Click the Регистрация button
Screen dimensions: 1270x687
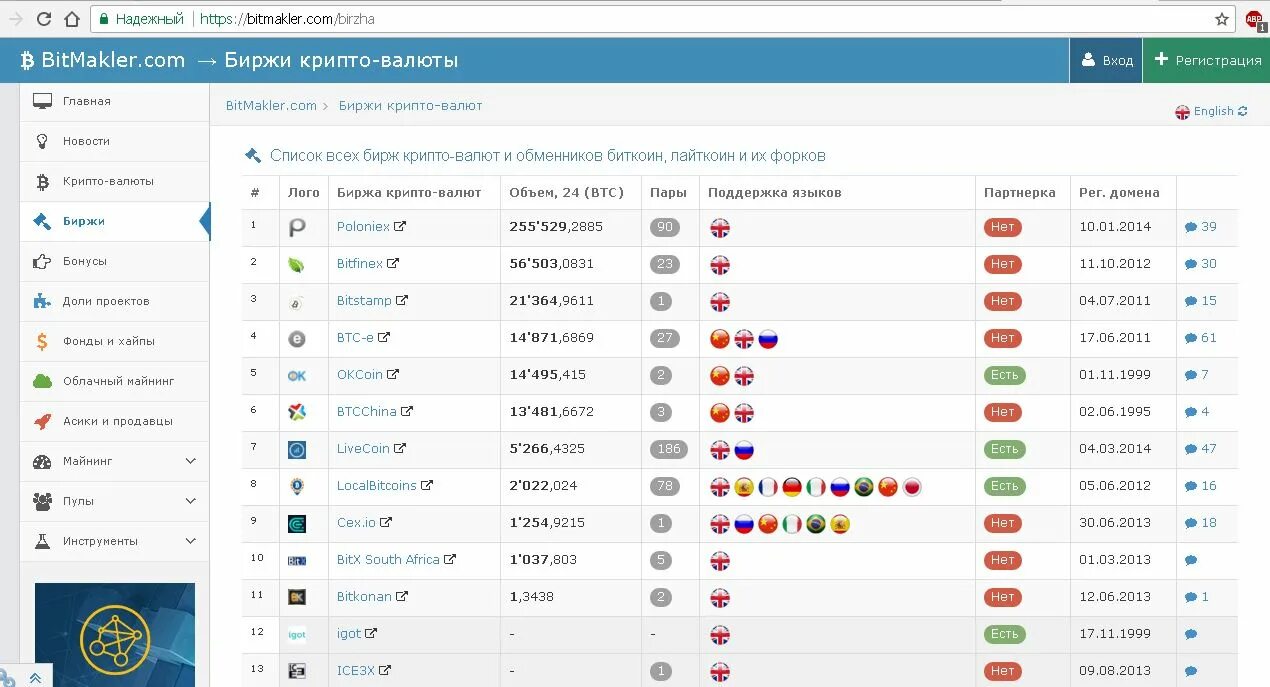point(1207,60)
